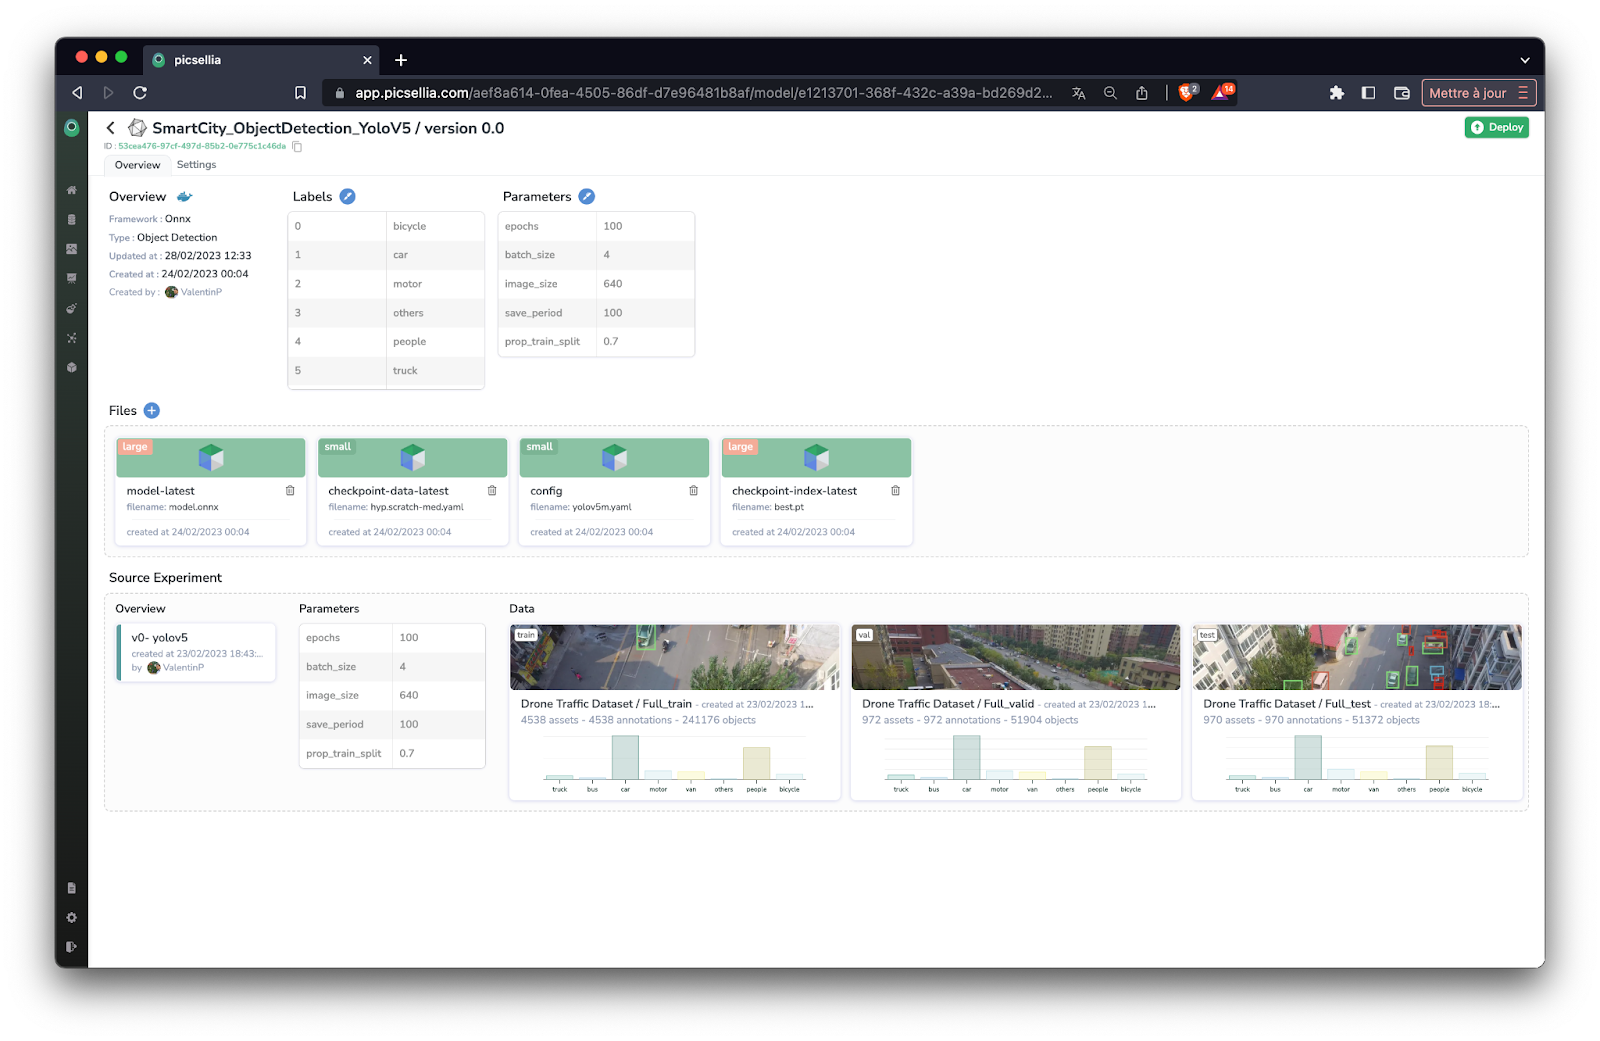Open Drone Traffic Dataset / Full_test
The width and height of the screenshot is (1600, 1041).
1287,704
